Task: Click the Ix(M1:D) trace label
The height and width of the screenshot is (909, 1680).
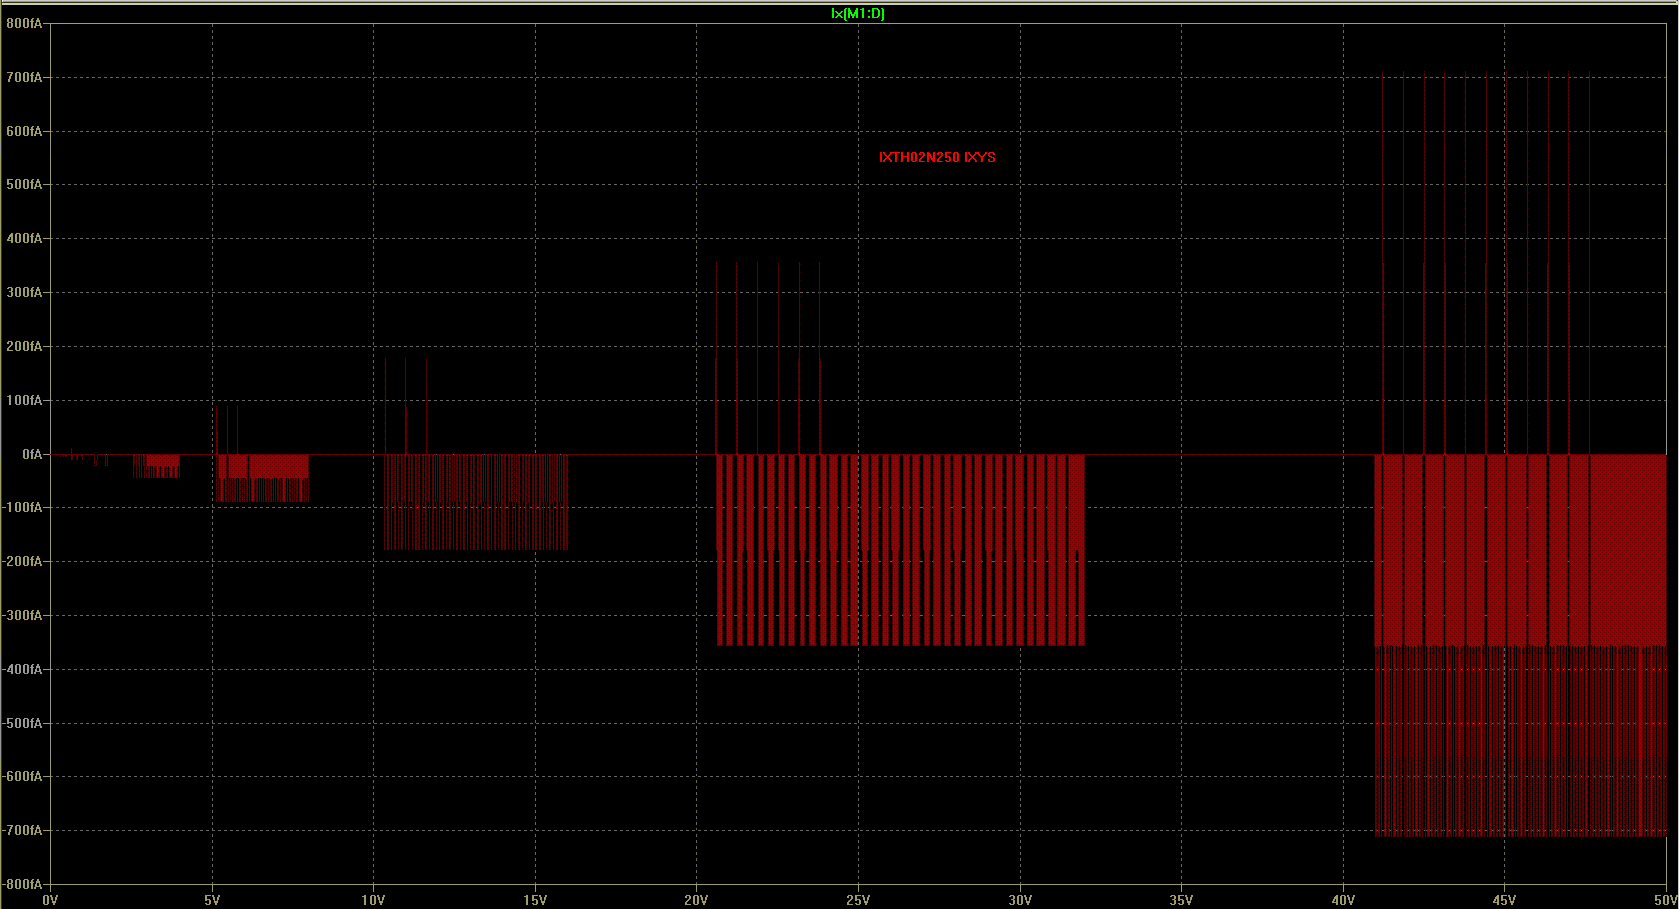Action: pos(858,13)
